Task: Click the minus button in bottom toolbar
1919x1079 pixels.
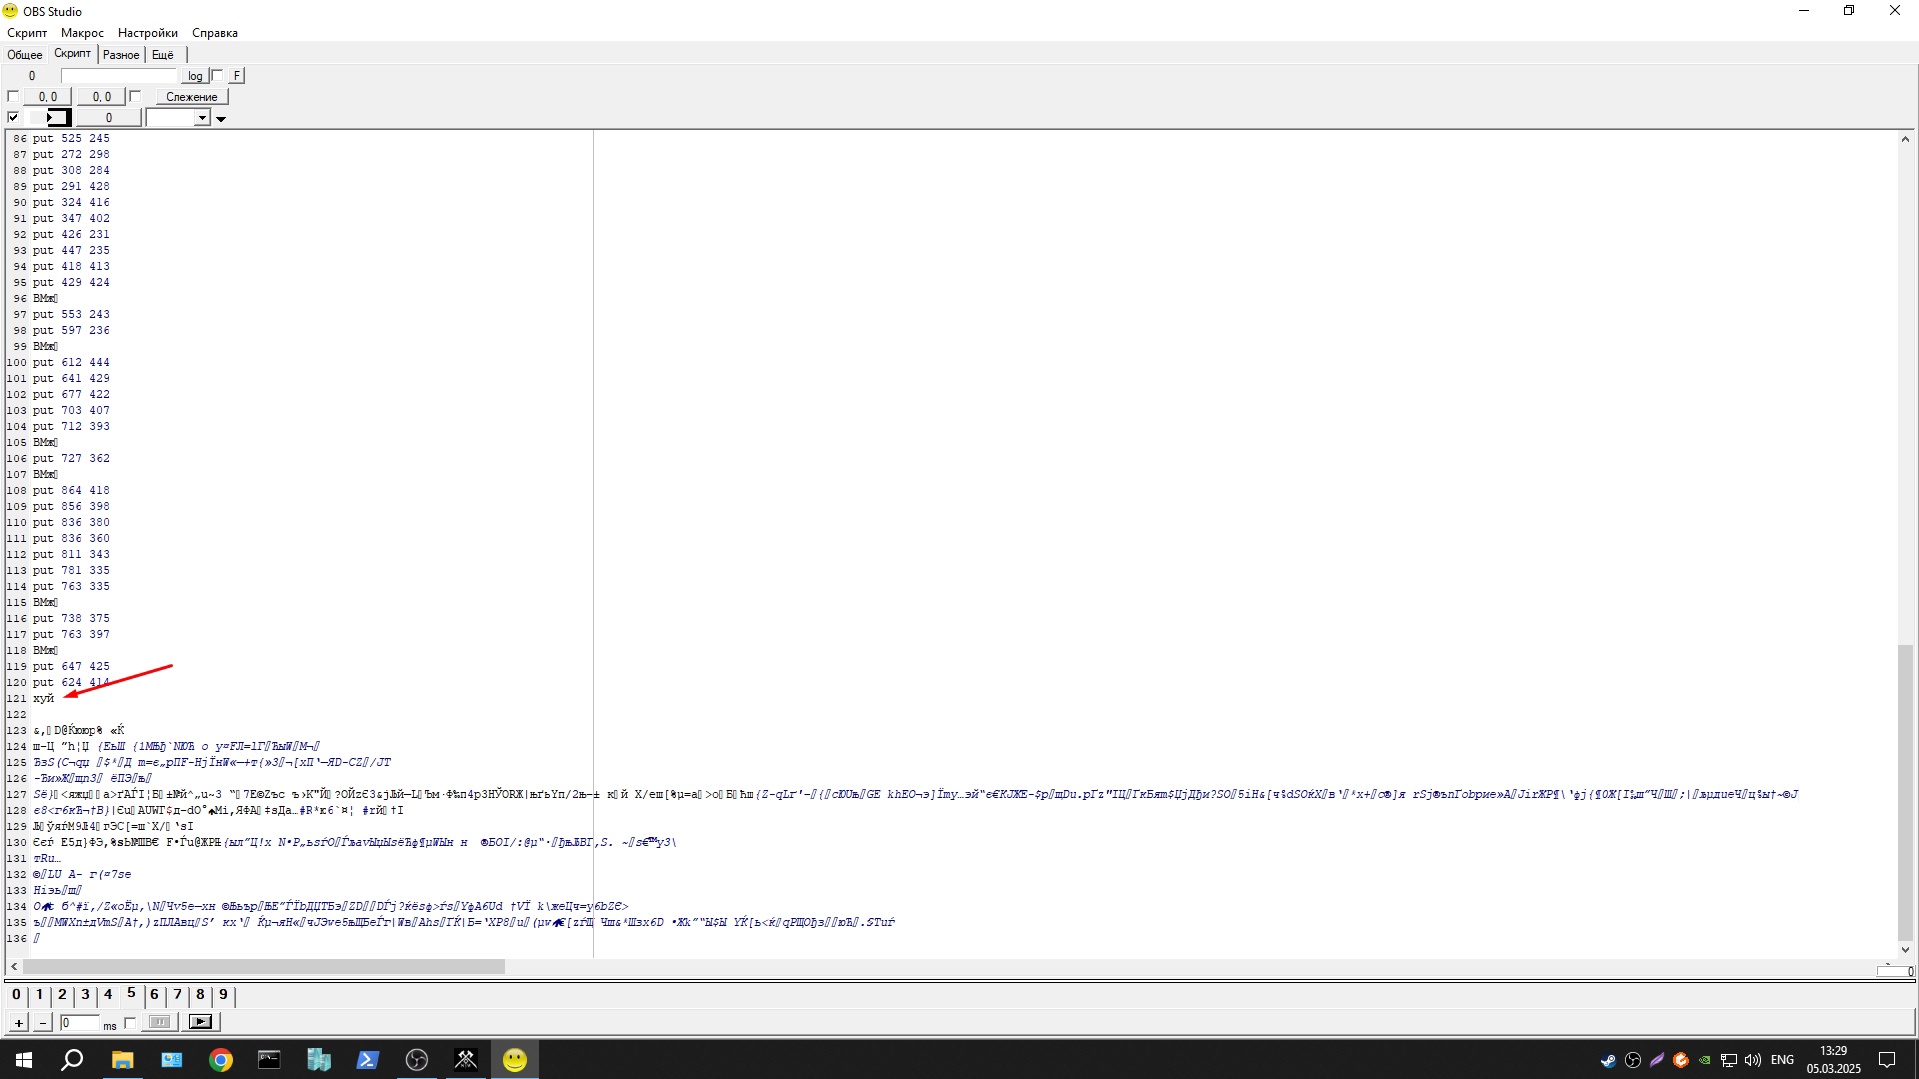Action: (x=42, y=1022)
